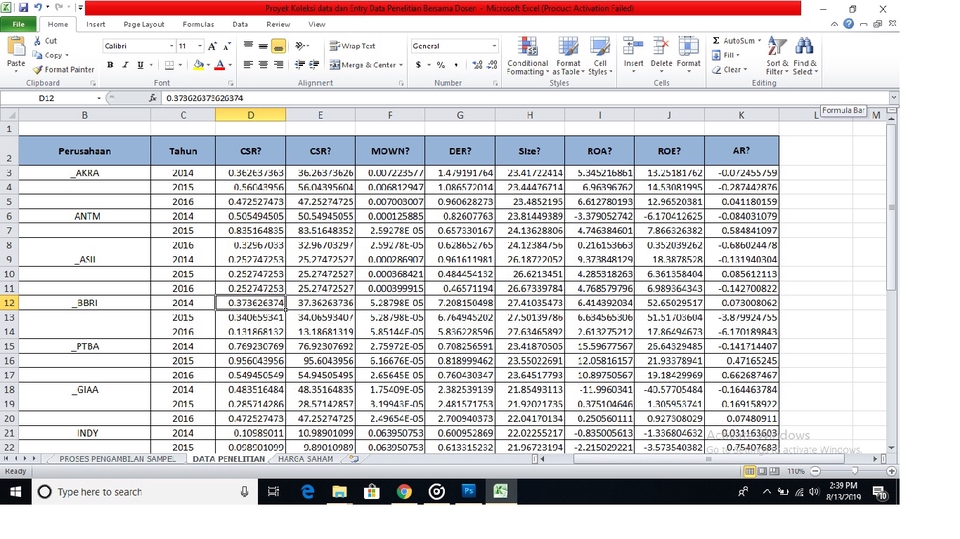This screenshot has height=539, width=960.
Task: Expand the formula bar
Action: (x=894, y=97)
